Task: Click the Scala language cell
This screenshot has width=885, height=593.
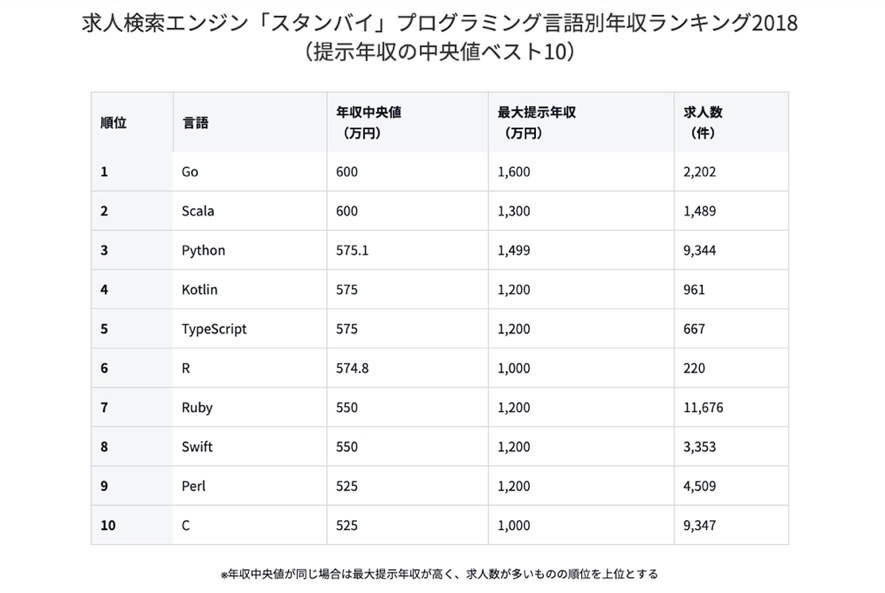Action: point(198,211)
